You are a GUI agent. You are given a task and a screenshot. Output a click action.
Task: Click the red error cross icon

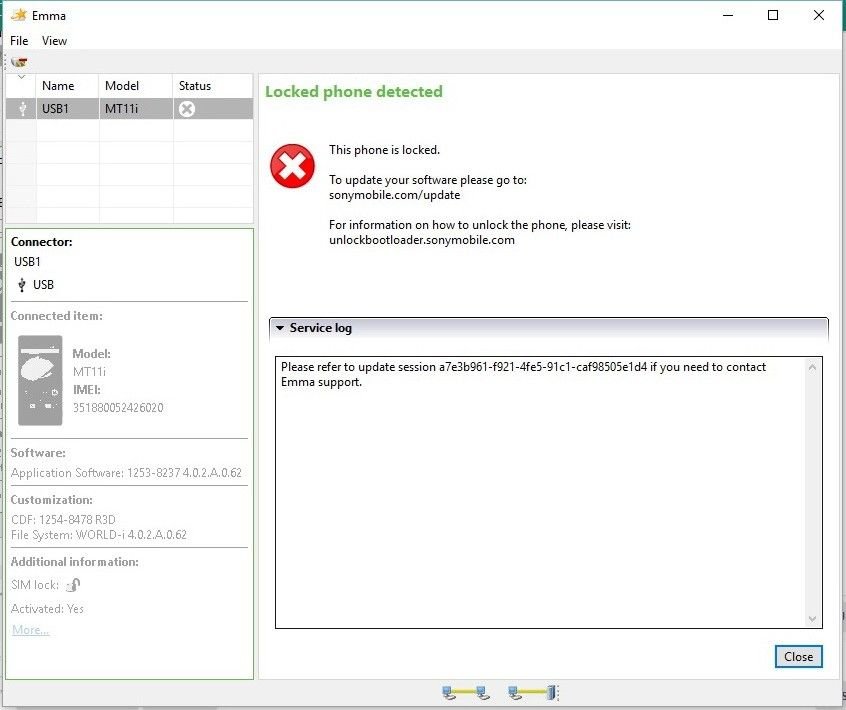pos(292,166)
